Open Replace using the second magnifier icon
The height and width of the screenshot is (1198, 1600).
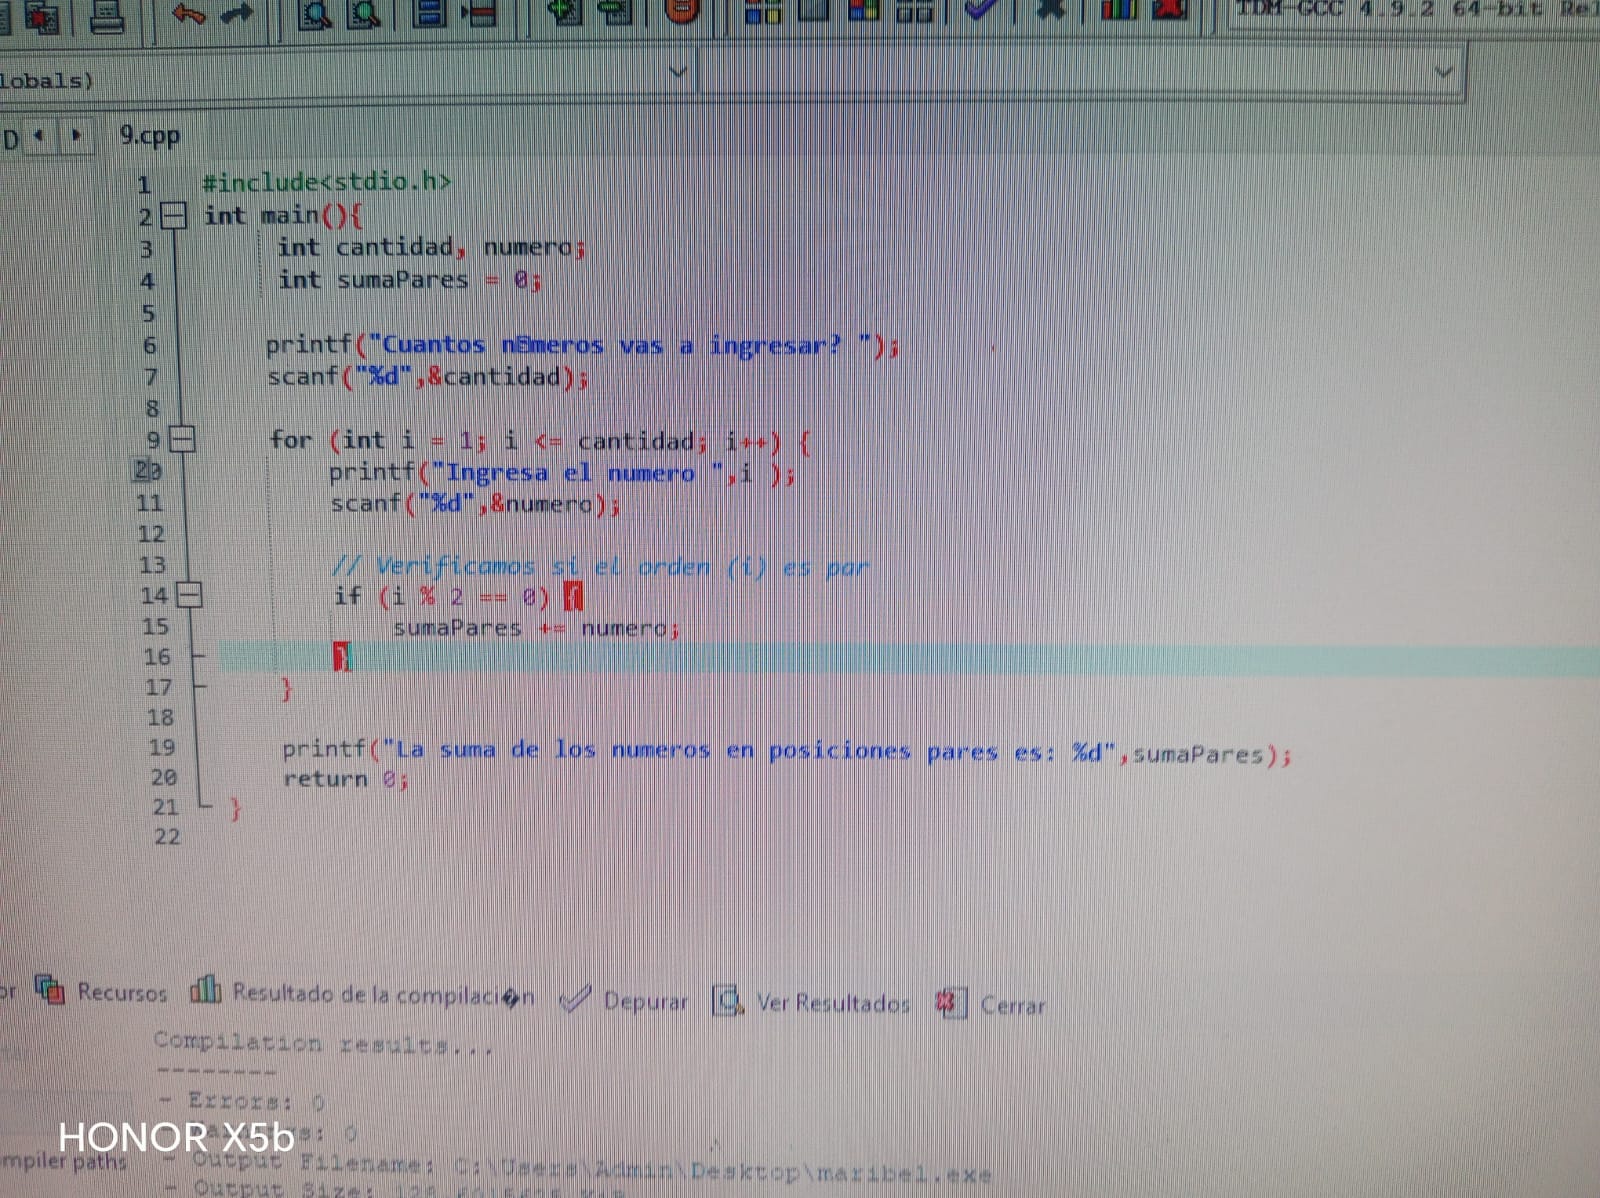click(365, 12)
